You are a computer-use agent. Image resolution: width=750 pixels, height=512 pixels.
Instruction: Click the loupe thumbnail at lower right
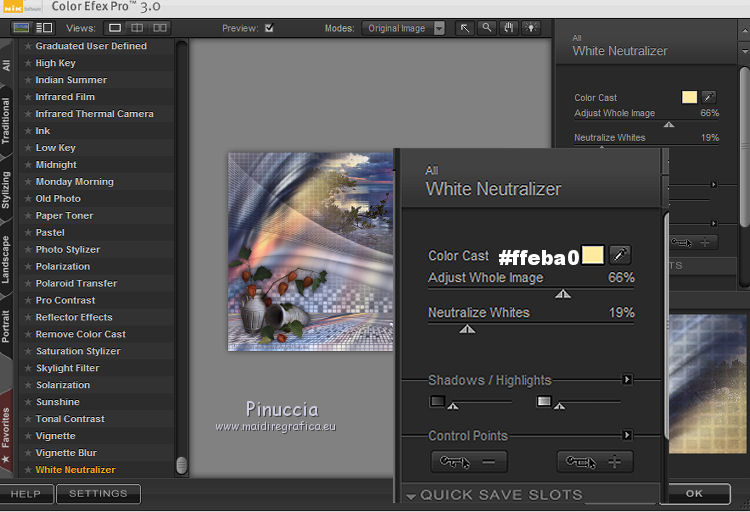pyautogui.click(x=707, y=384)
